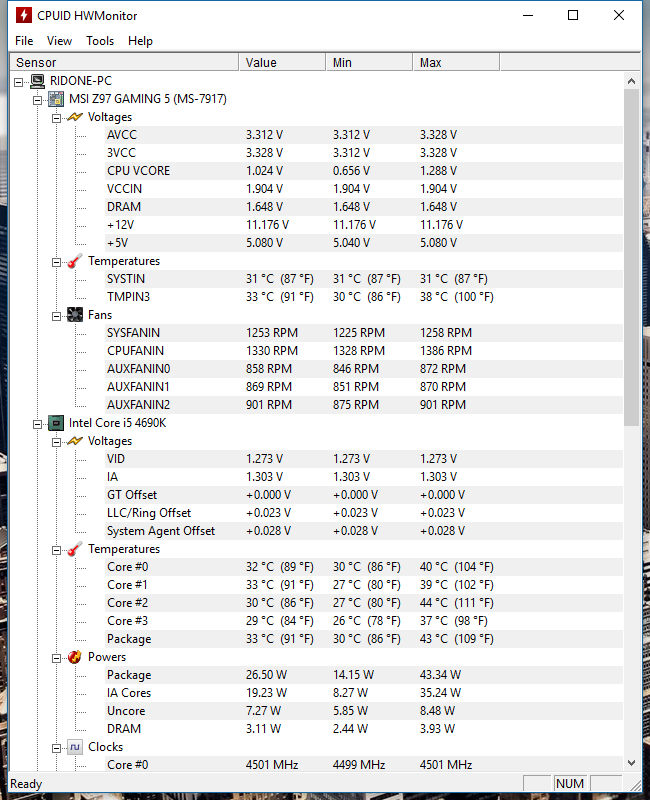
Task: Collapse the Clocks group
Action: point(57,748)
